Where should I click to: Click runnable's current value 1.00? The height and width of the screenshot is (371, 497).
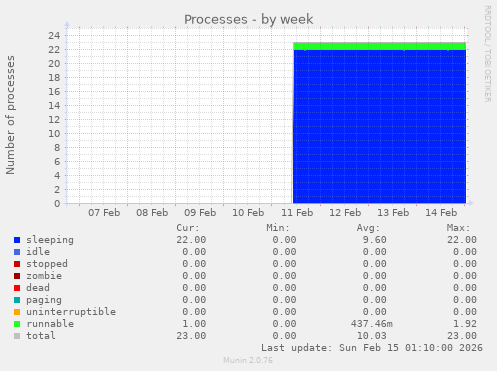pyautogui.click(x=194, y=324)
